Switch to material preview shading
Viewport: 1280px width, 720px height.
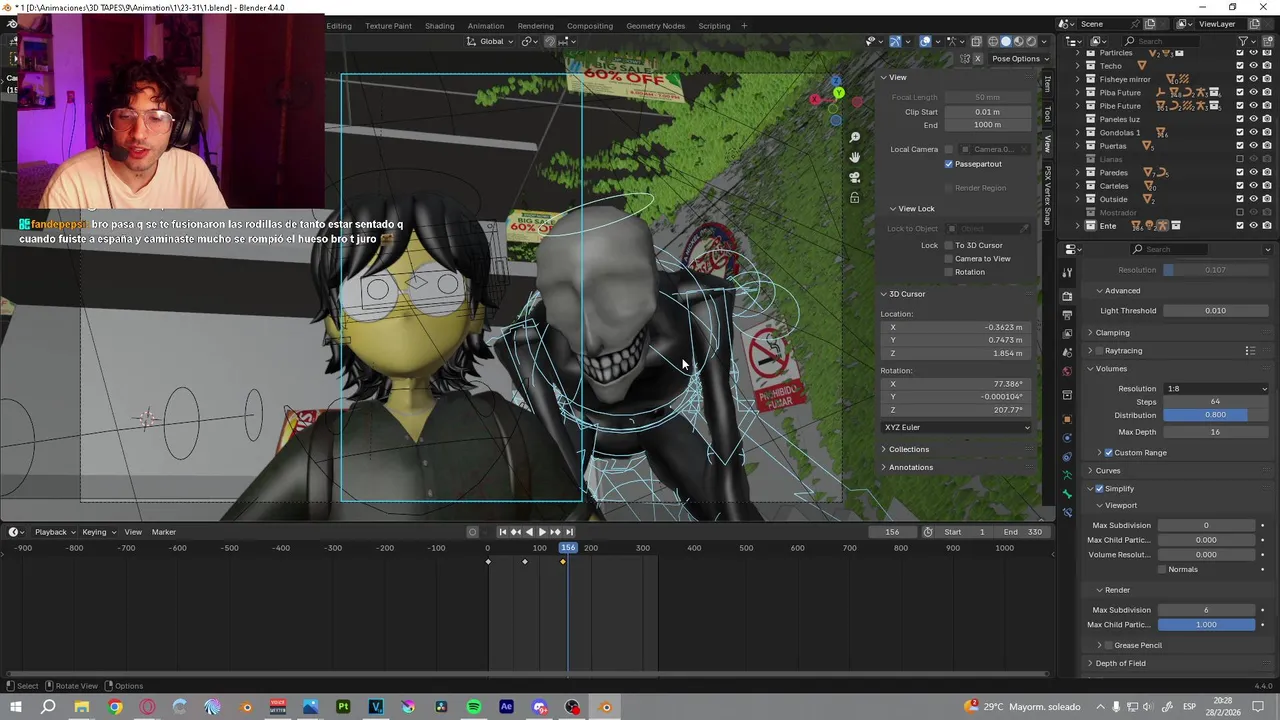[1019, 41]
